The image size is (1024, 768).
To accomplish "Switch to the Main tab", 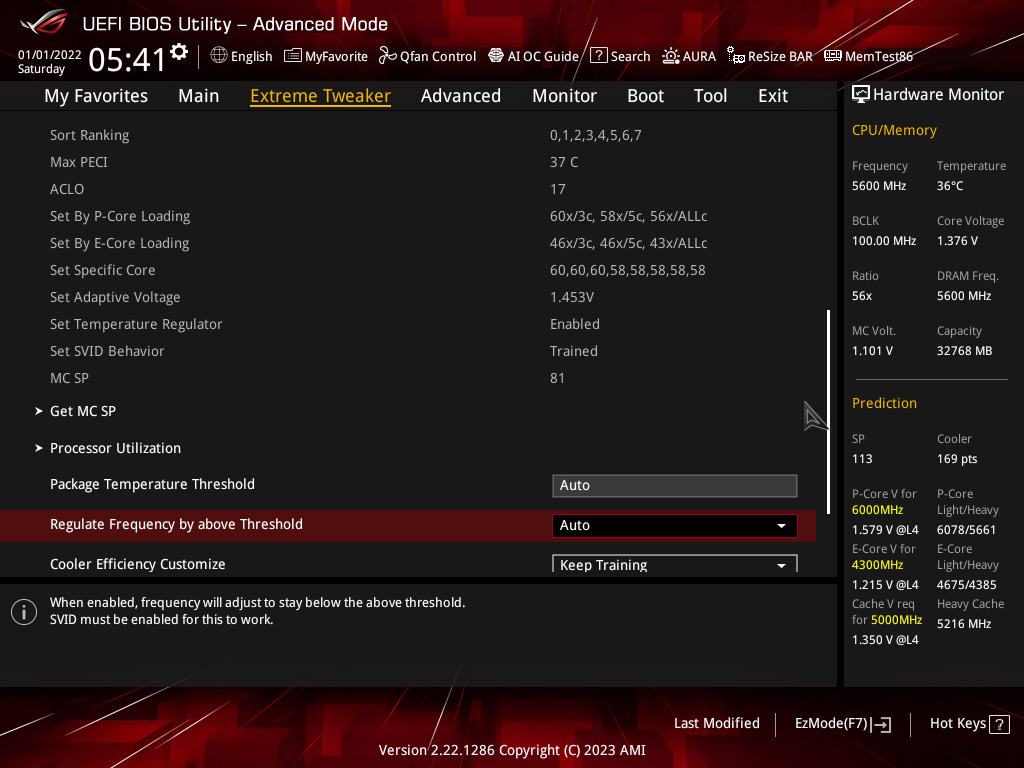I will pyautogui.click(x=199, y=96).
